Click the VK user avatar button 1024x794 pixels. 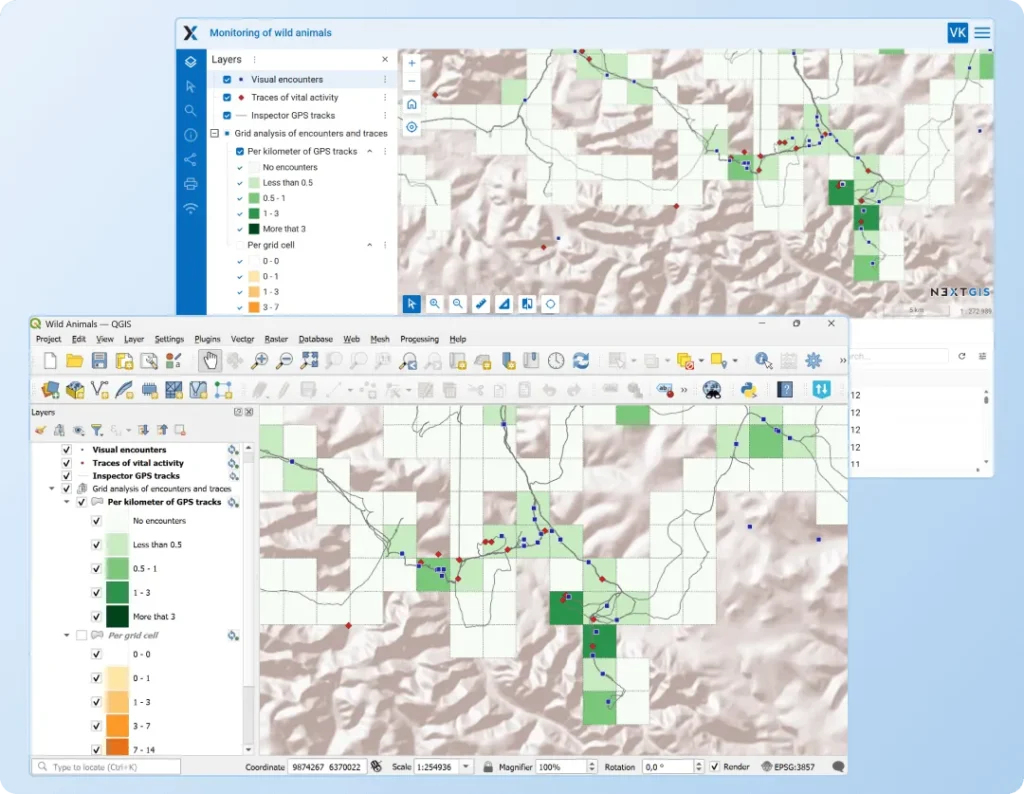[x=957, y=33]
